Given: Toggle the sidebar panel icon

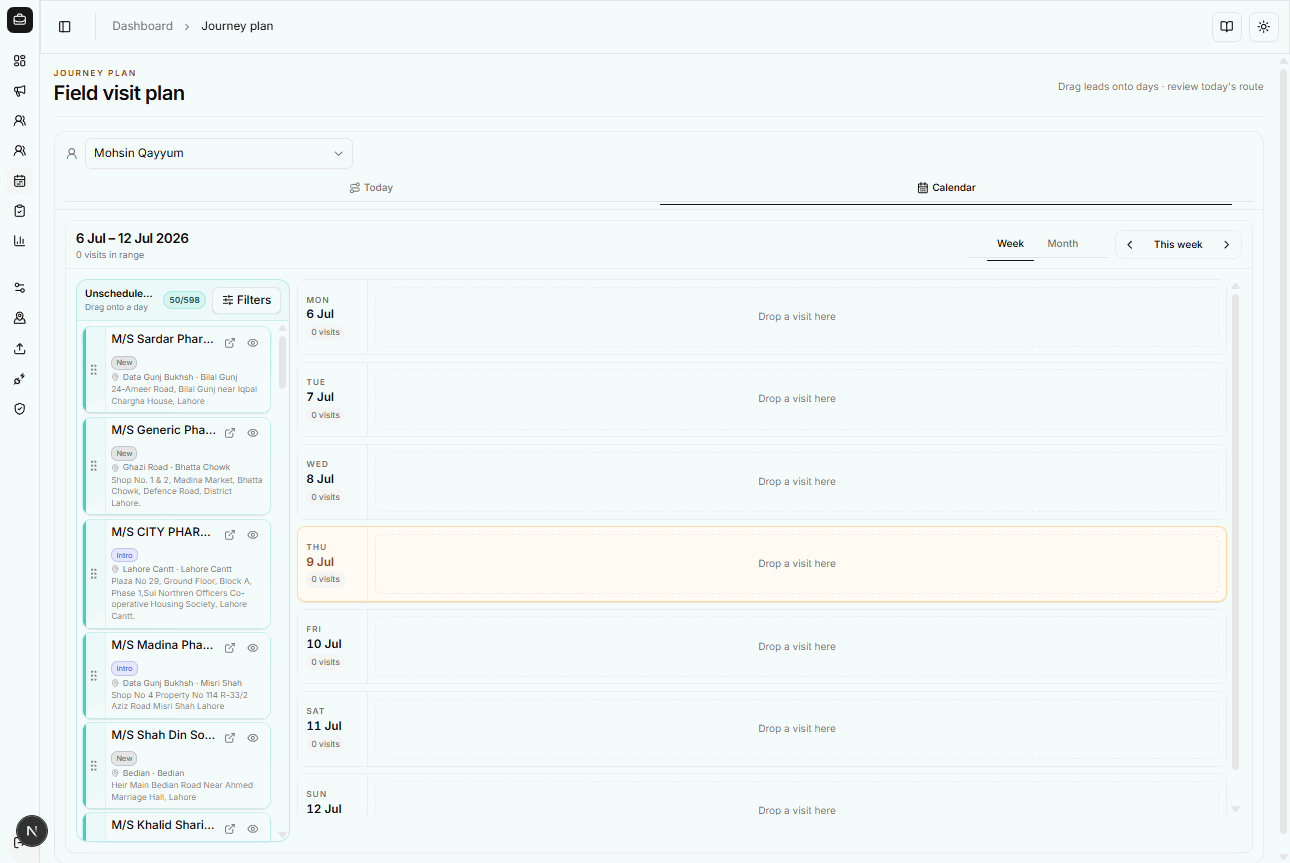Looking at the screenshot, I should [x=65, y=26].
